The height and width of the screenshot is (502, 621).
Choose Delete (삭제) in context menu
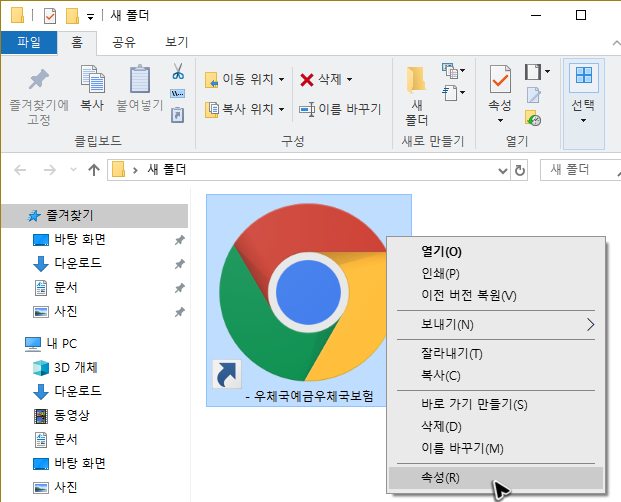point(496,427)
